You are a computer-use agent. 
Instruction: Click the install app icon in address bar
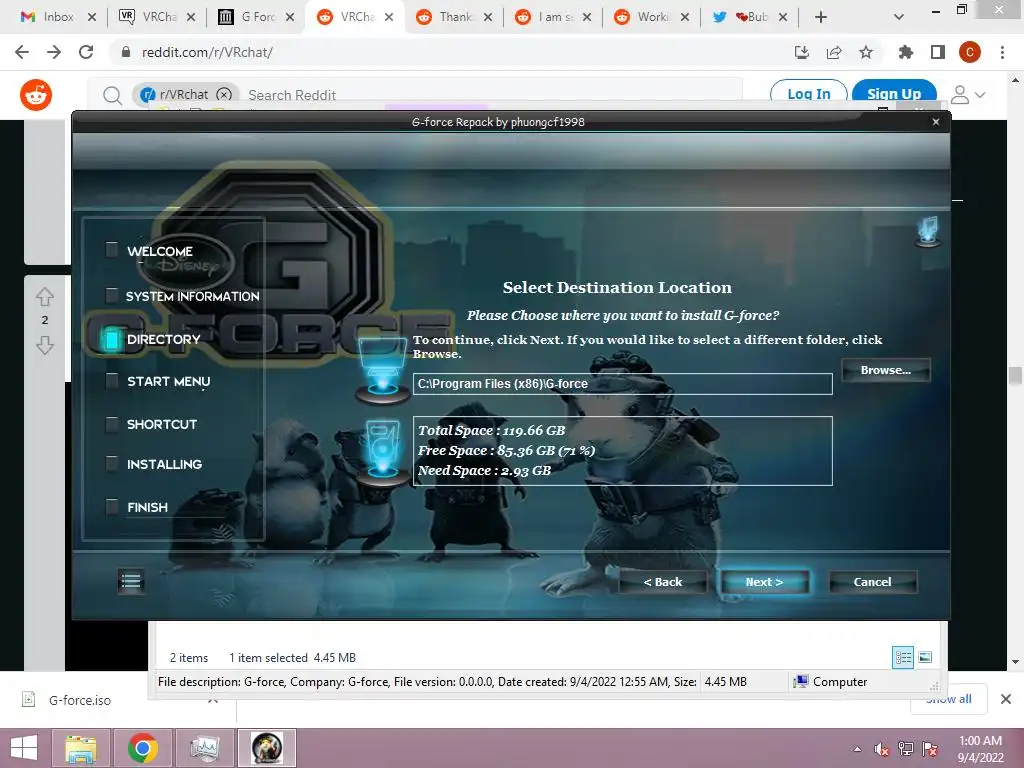coord(802,52)
